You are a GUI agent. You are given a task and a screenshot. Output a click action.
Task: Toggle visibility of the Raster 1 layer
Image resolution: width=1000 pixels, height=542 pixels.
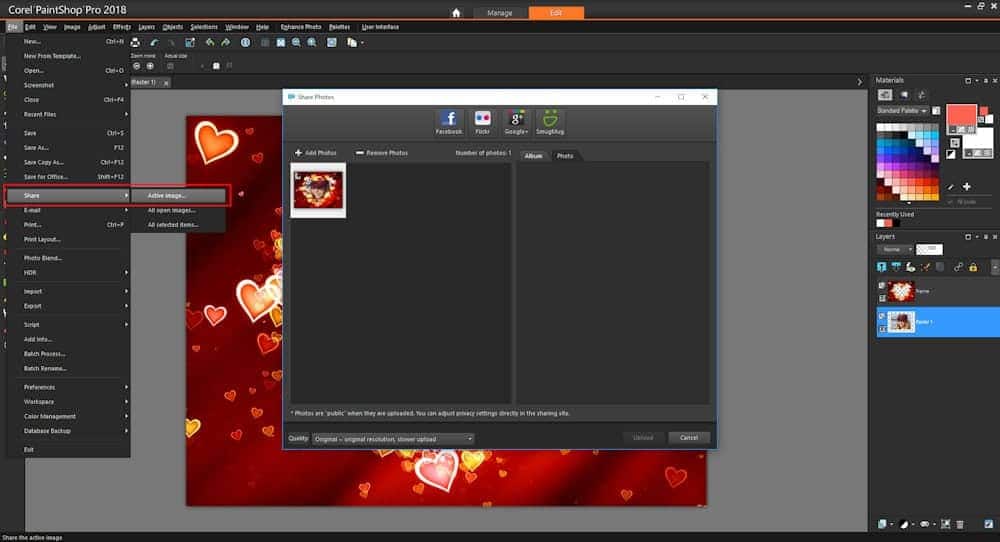coord(881,316)
